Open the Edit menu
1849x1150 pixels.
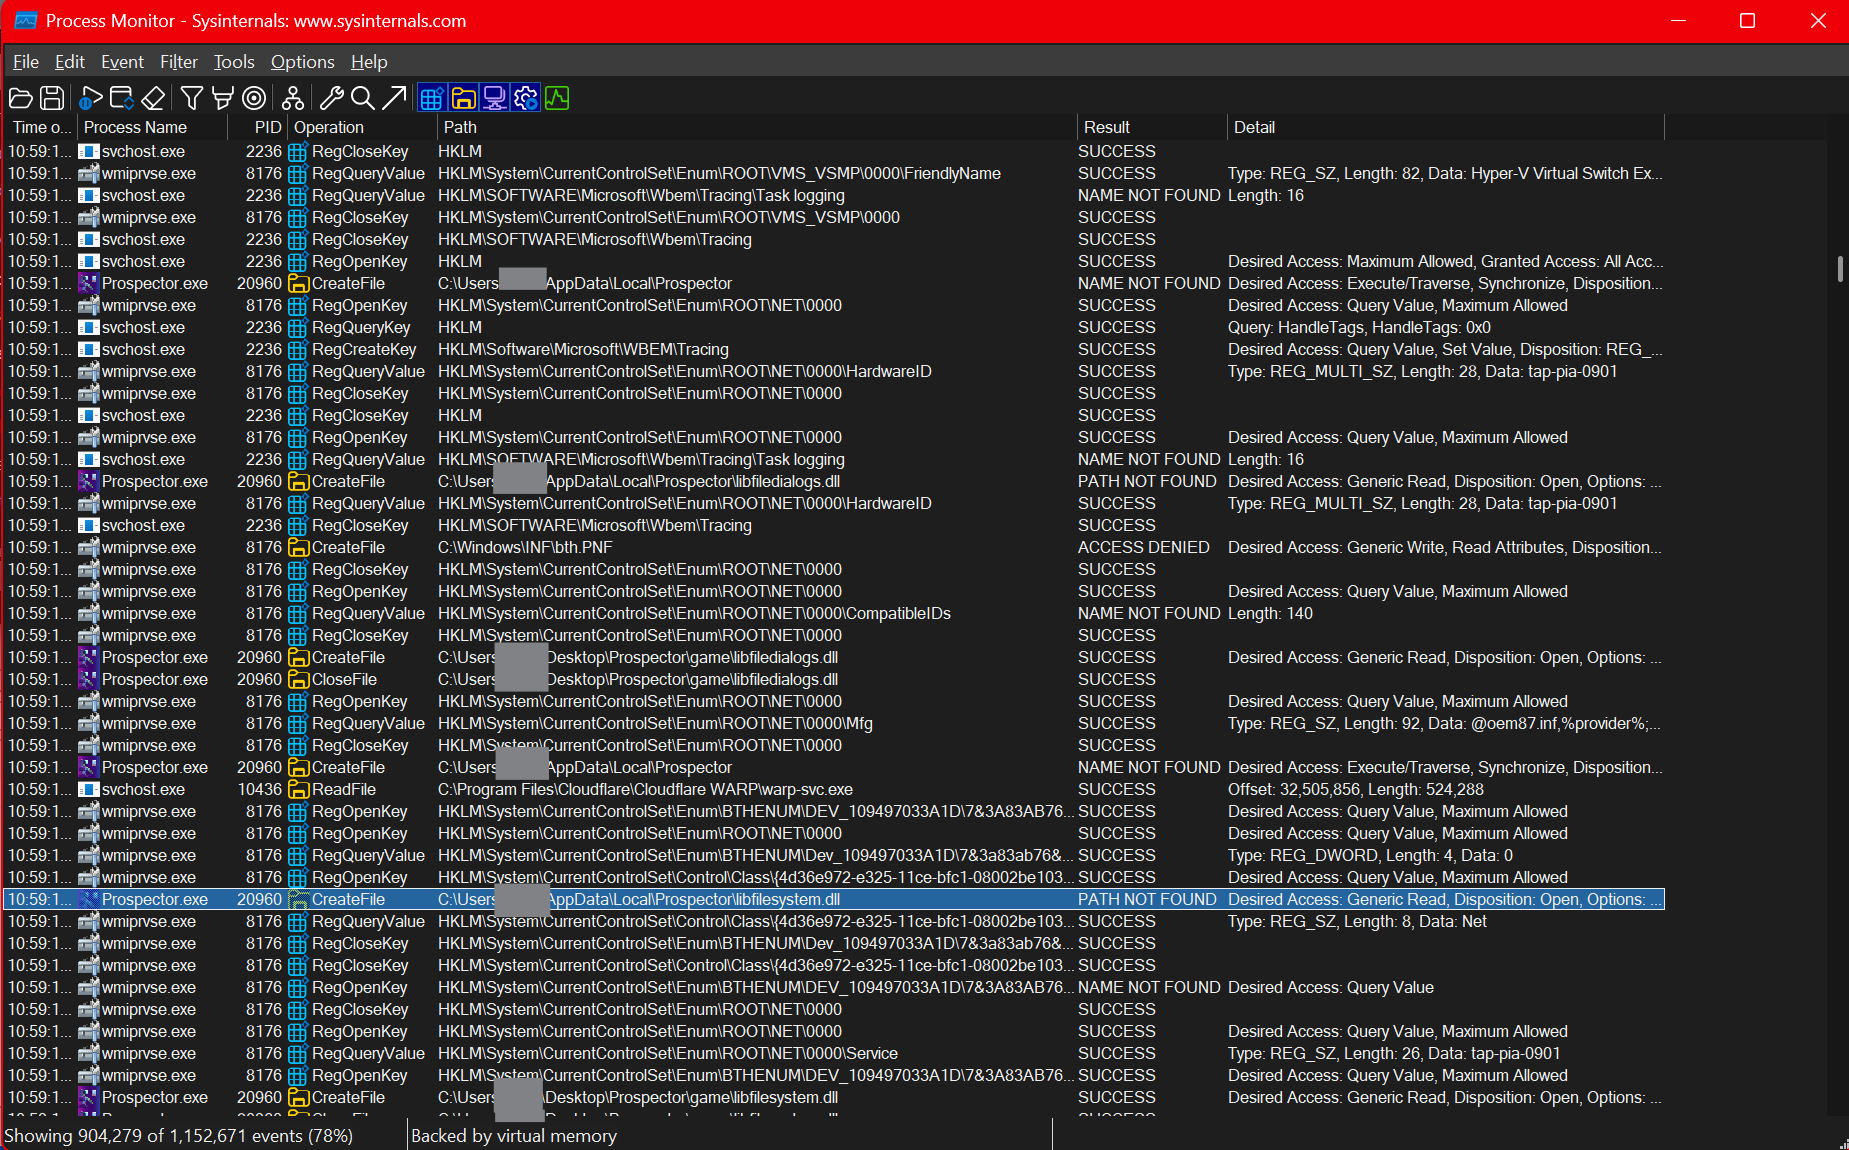click(x=70, y=62)
